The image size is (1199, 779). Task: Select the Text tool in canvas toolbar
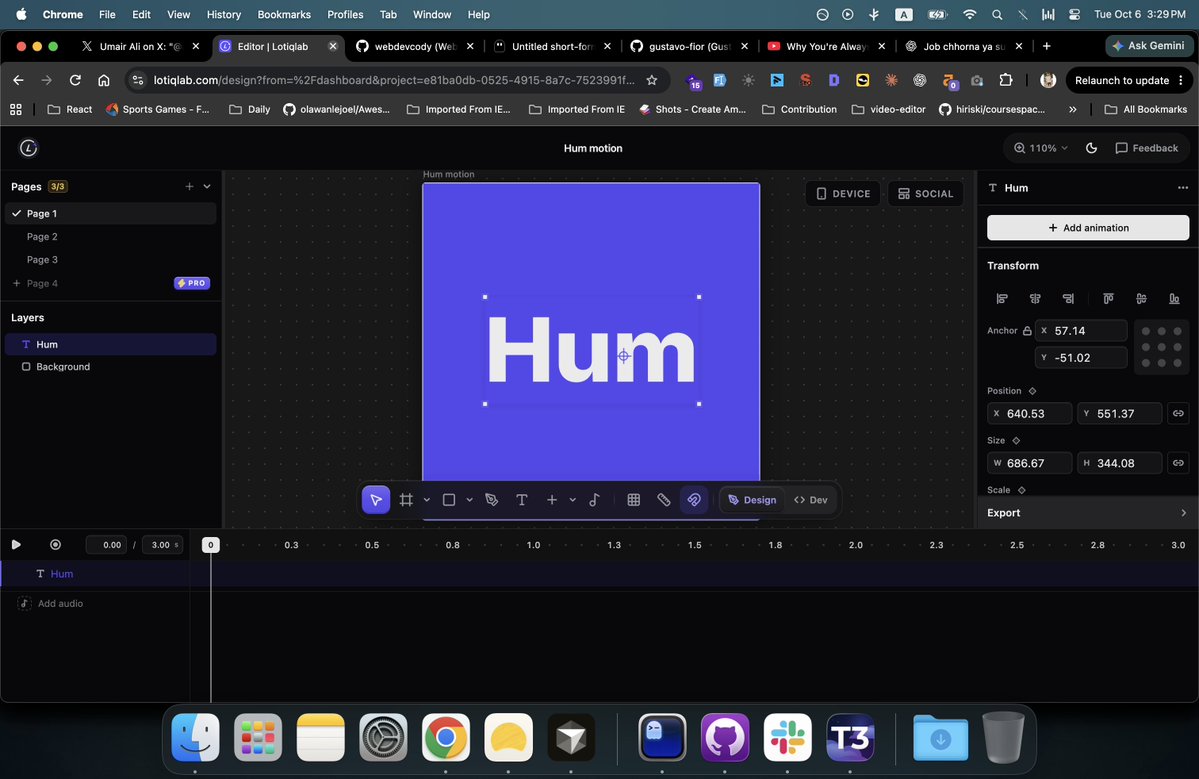click(x=522, y=500)
